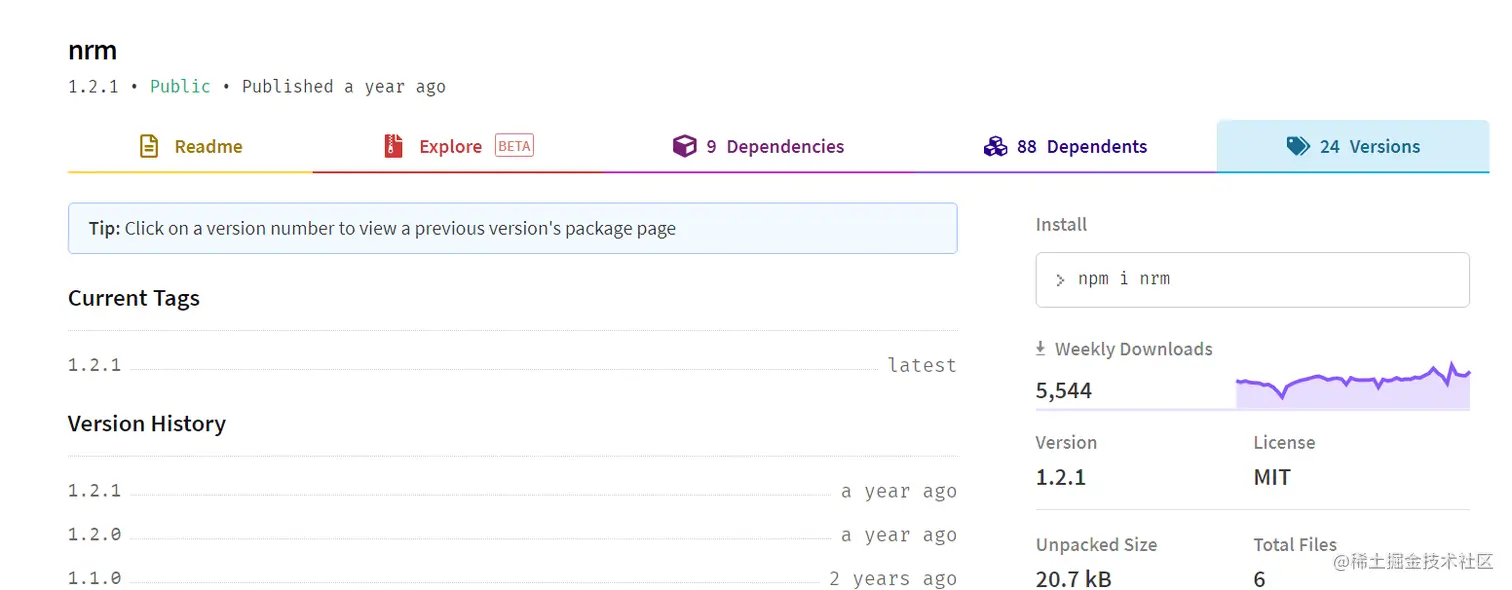
Task: Click the latest tag label
Action: click(x=922, y=365)
